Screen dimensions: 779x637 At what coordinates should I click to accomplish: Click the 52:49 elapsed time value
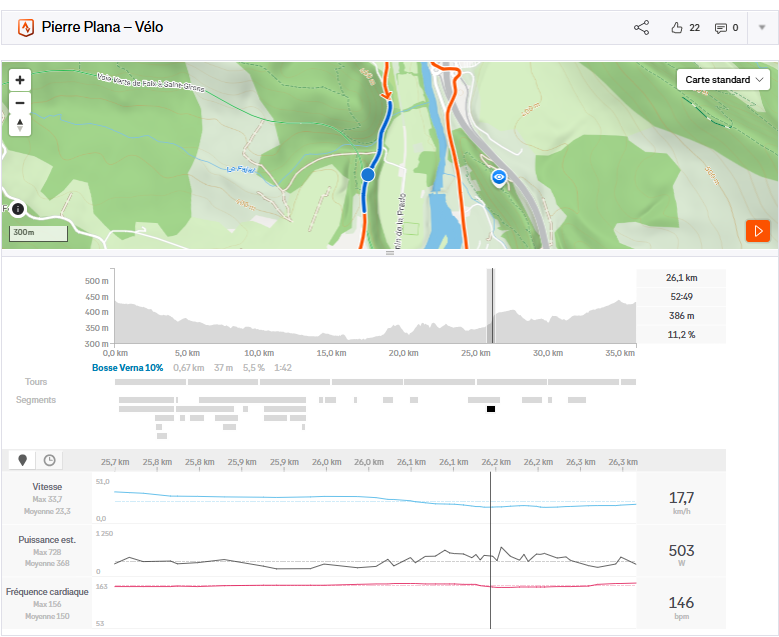[682, 297]
